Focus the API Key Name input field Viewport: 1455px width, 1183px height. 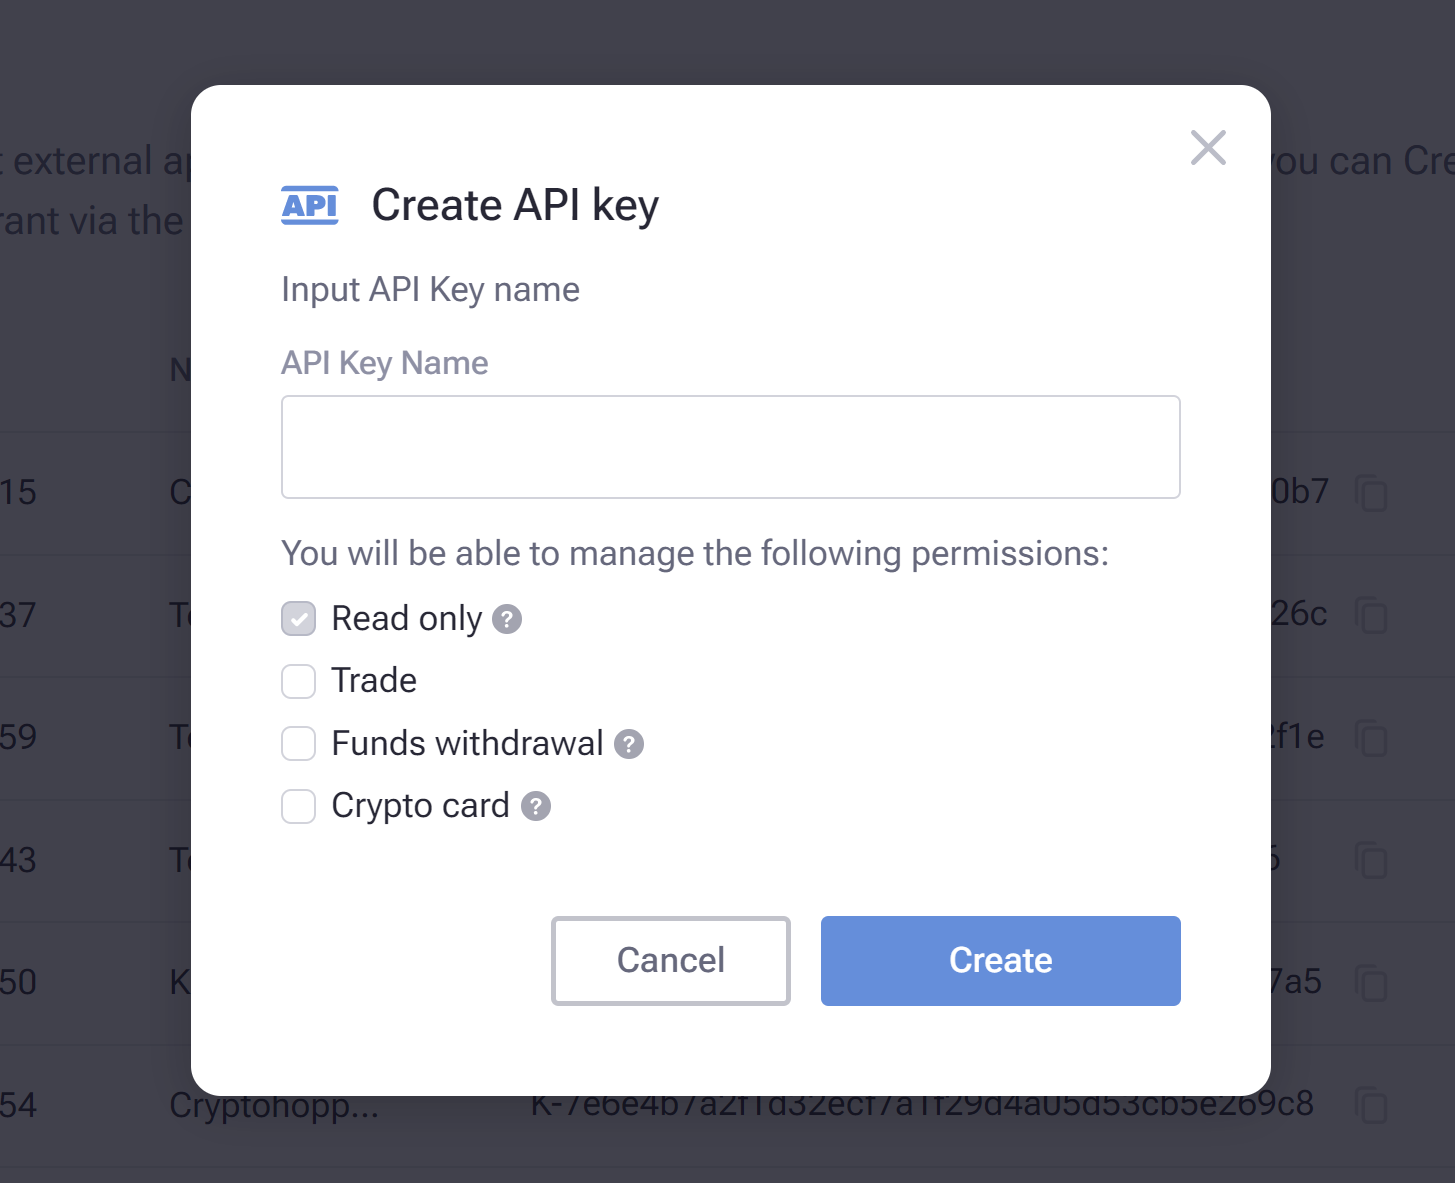pyautogui.click(x=731, y=447)
